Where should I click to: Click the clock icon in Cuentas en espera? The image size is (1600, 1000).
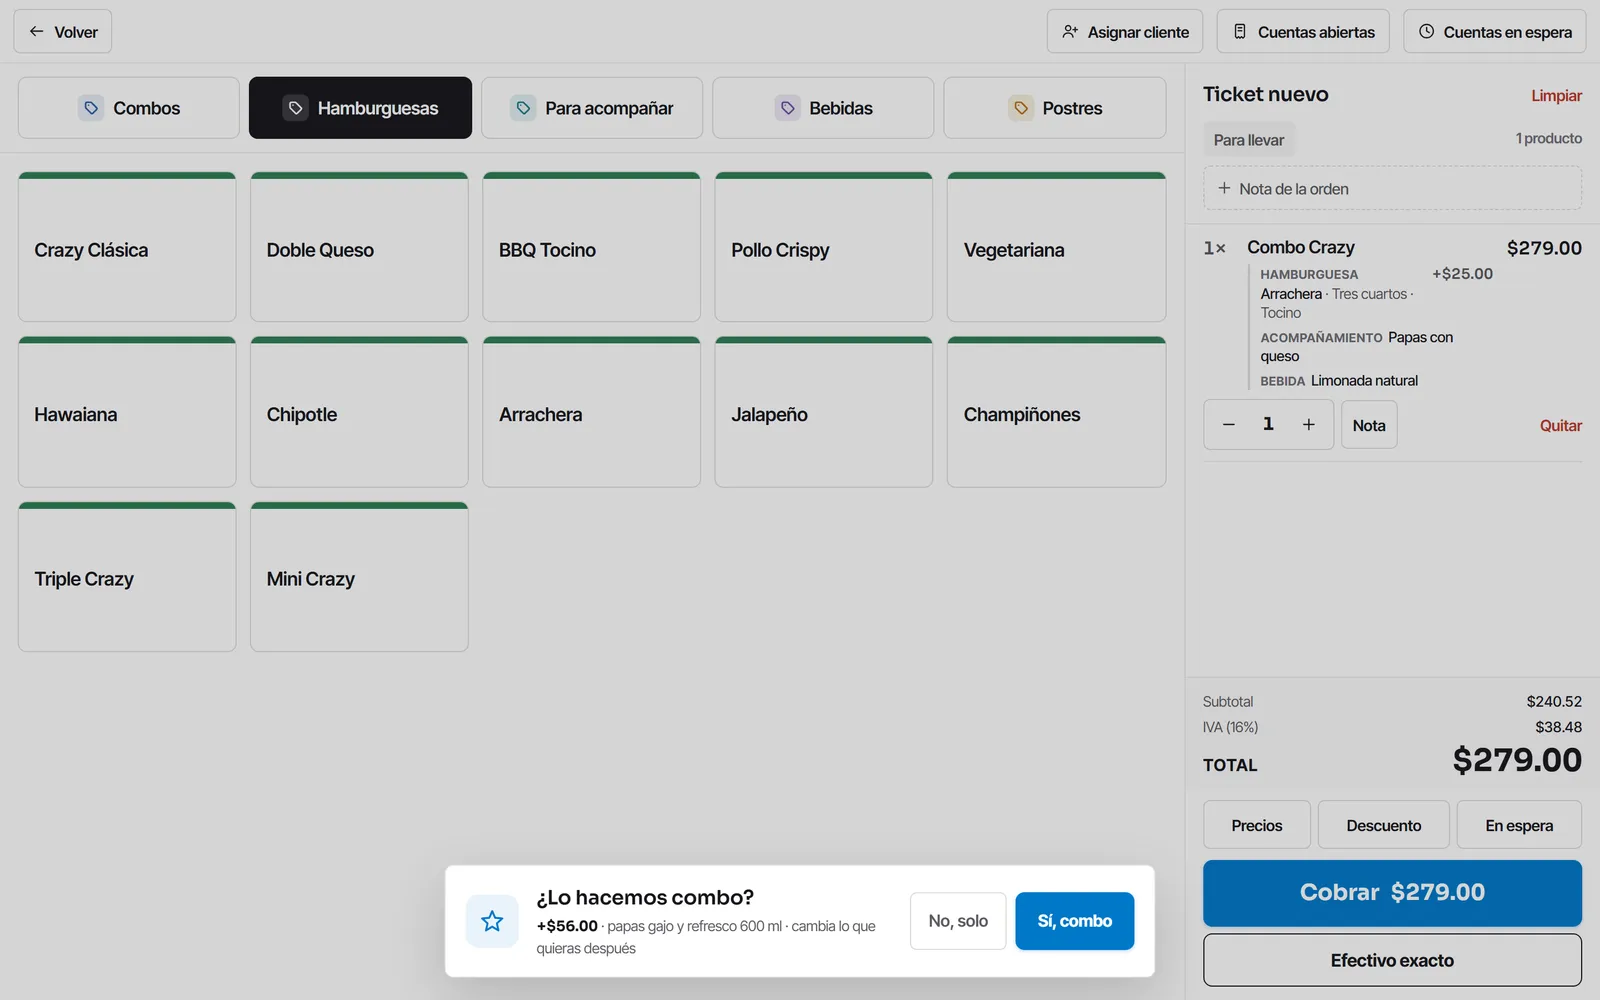pos(1426,32)
